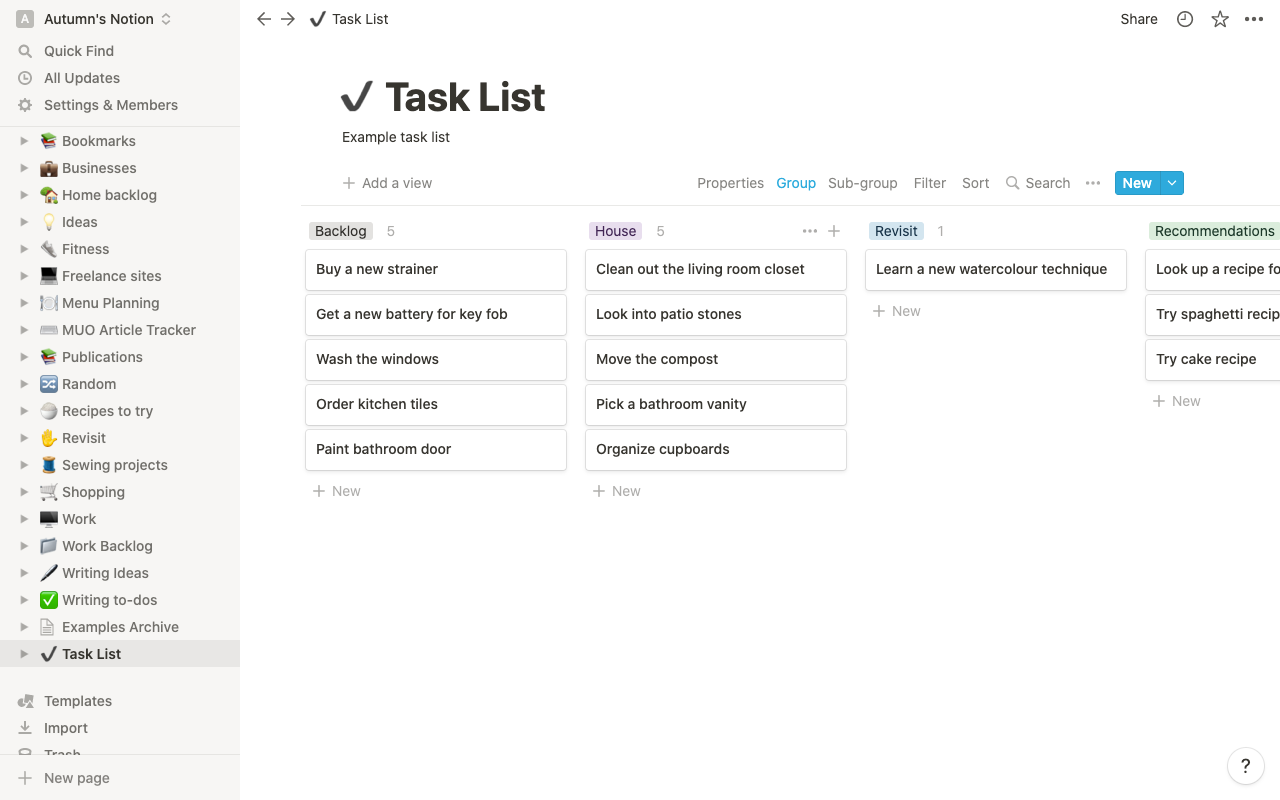Viewport: 1280px width, 800px height.
Task: Go back with the left arrow
Action: coord(264,19)
